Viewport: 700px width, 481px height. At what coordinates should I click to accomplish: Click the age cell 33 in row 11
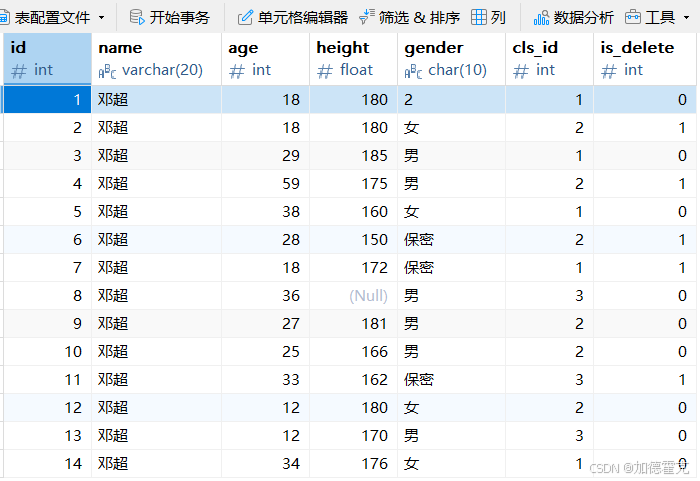[265, 380]
